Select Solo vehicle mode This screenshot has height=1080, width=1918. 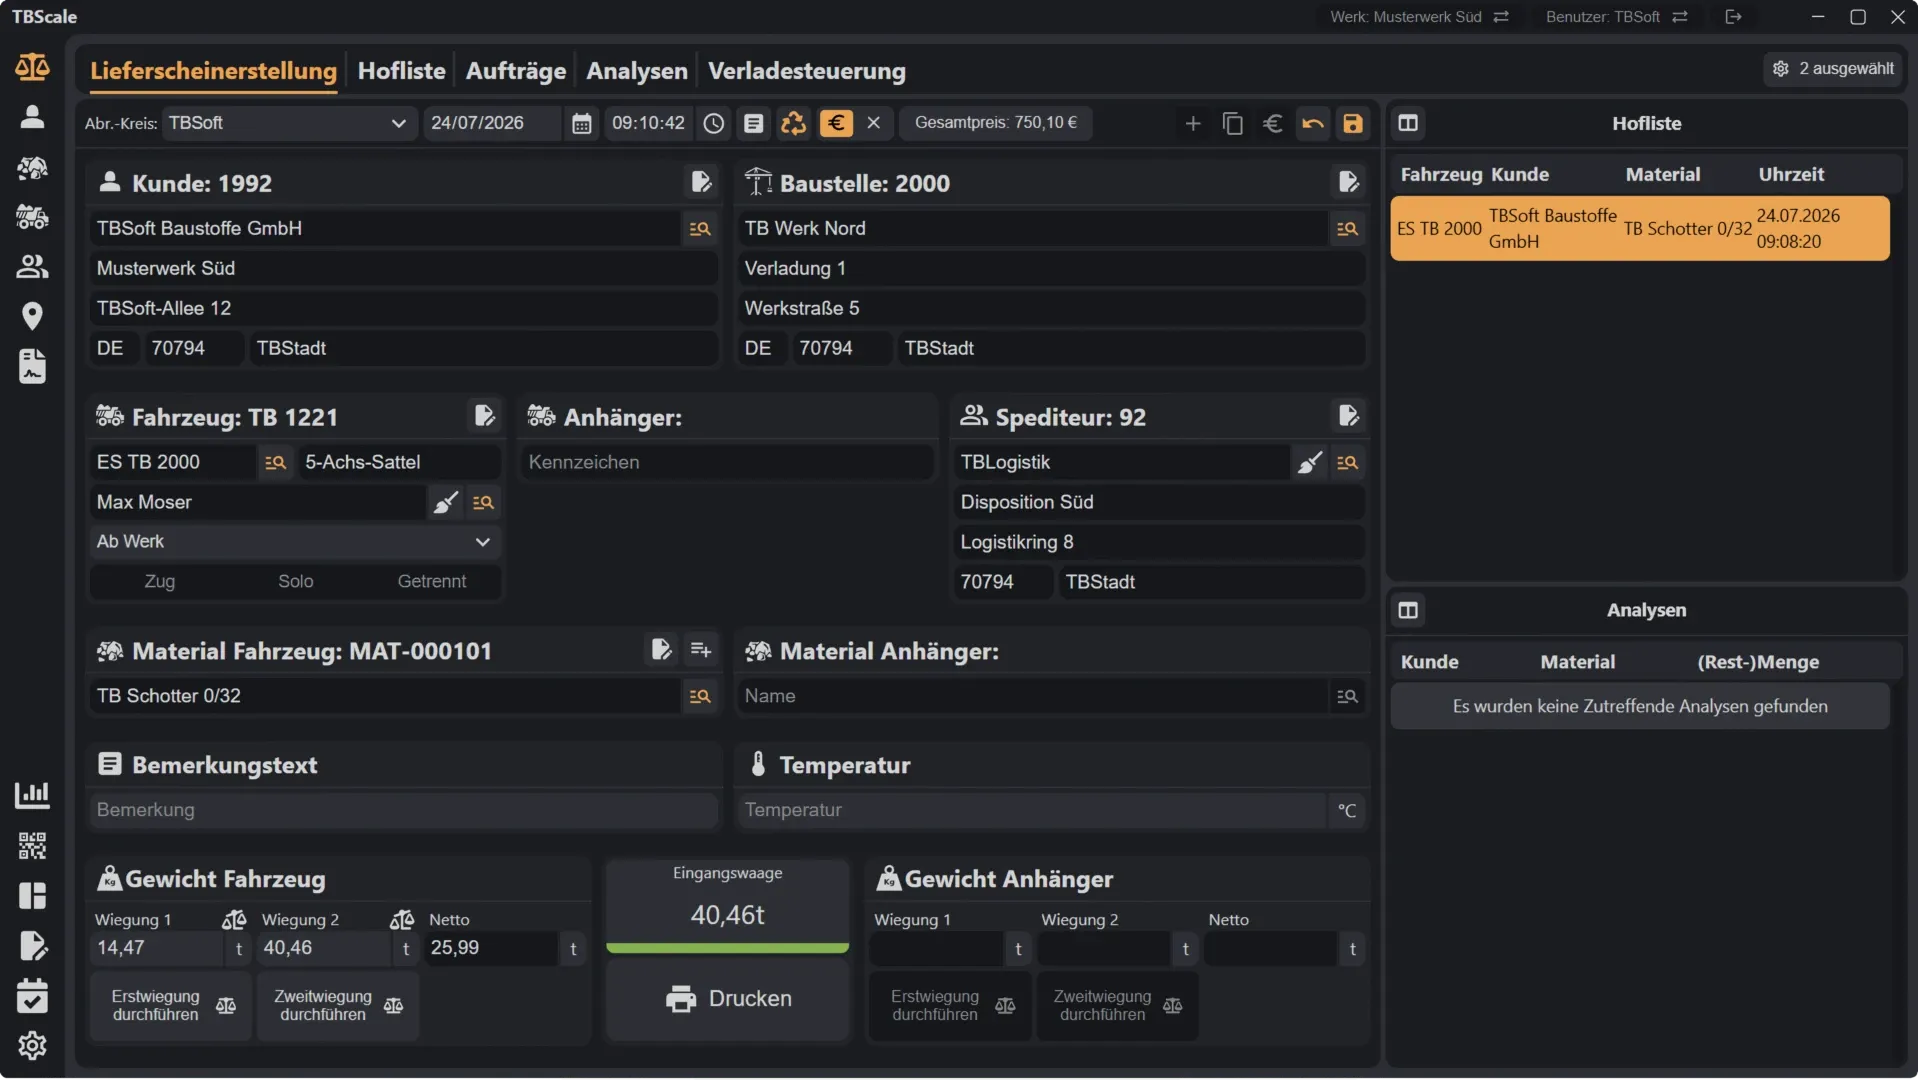295,582
